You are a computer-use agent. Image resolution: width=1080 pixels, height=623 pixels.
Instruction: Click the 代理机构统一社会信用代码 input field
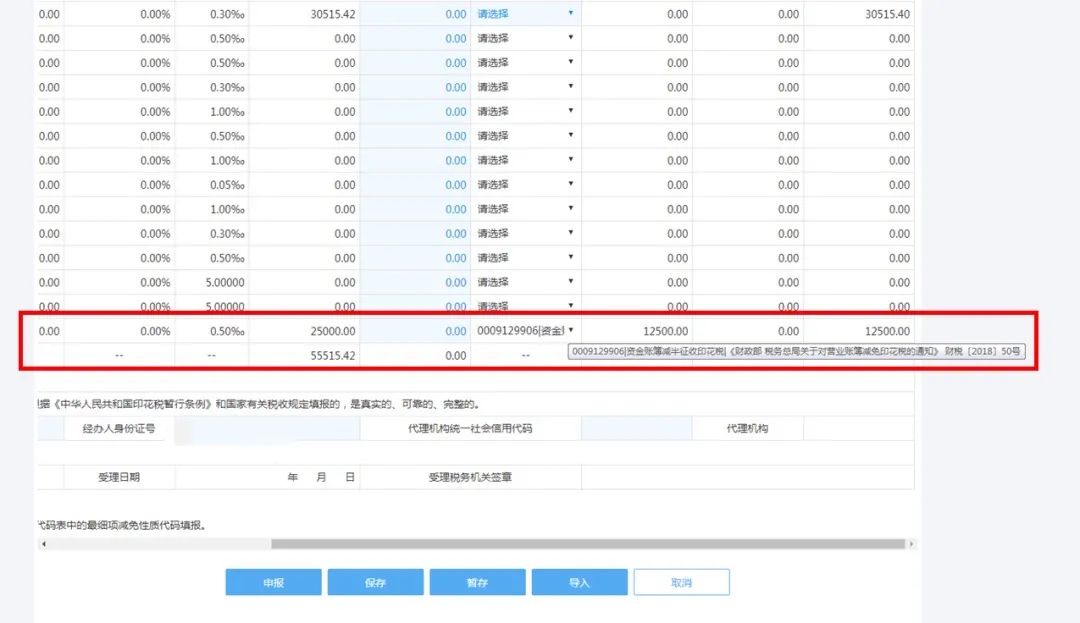pyautogui.click(x=636, y=429)
